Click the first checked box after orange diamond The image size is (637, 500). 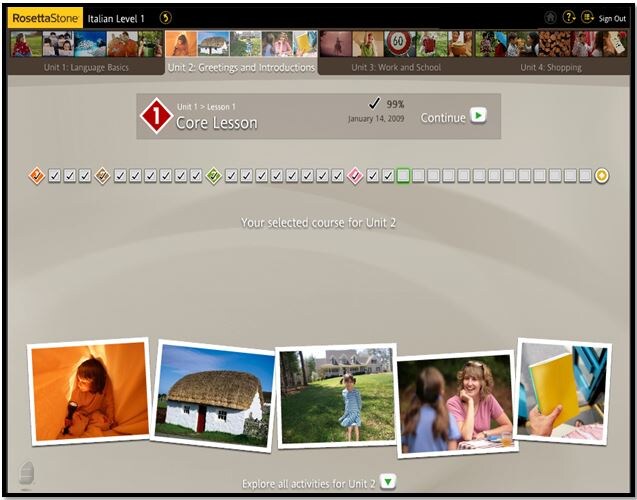(54, 176)
